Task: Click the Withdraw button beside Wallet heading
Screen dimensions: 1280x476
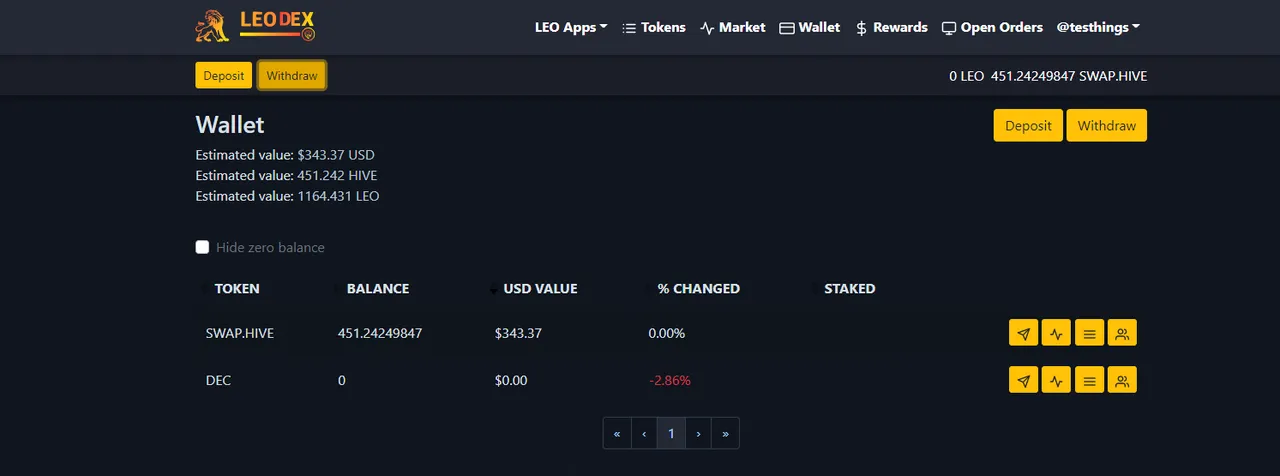Action: click(1106, 126)
